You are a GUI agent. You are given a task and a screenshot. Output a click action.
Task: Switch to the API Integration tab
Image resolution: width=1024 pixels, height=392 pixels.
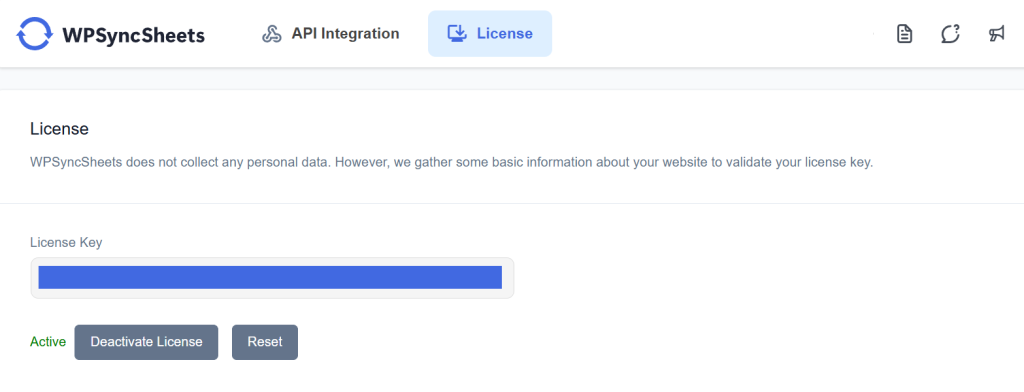pyautogui.click(x=330, y=33)
